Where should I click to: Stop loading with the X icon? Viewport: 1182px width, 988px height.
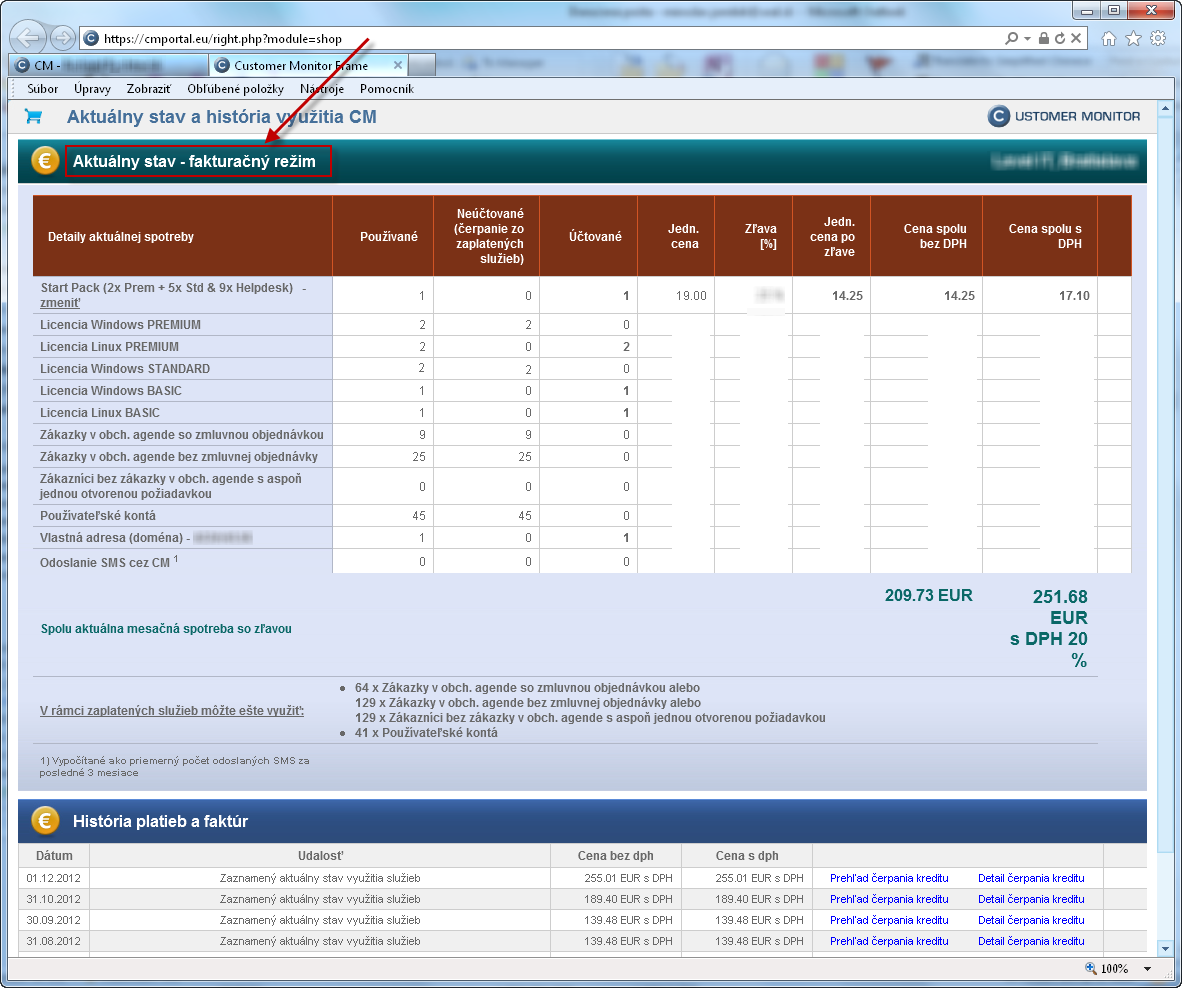[x=1076, y=38]
